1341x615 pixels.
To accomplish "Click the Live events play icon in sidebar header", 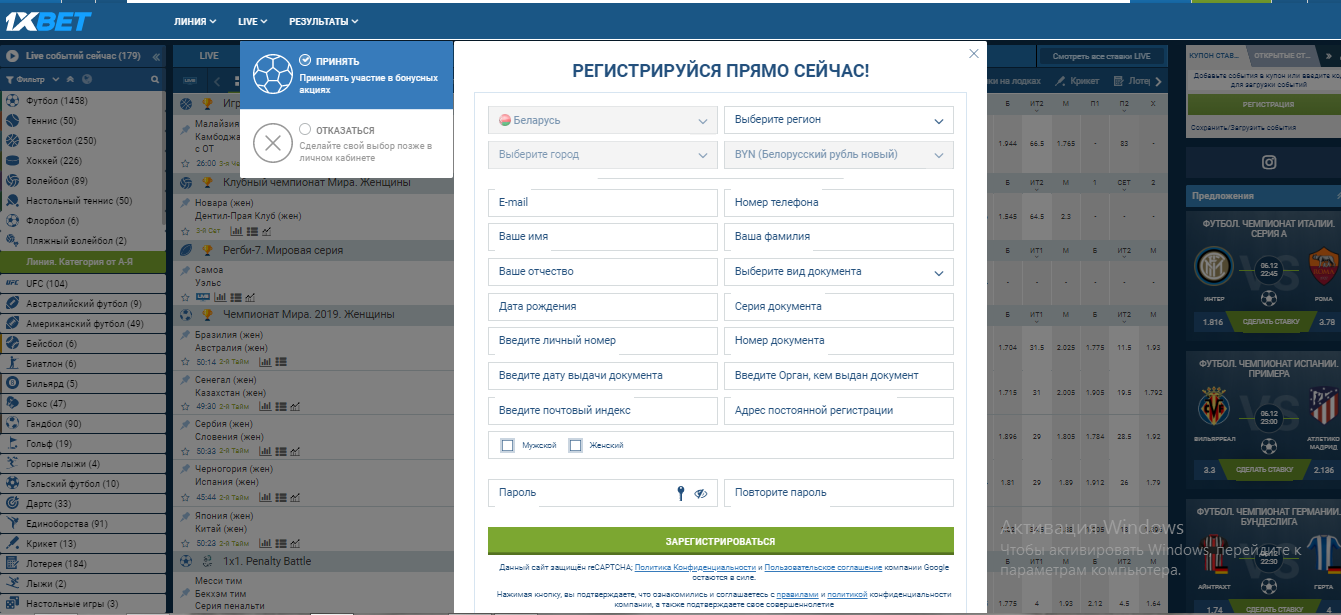I will tap(12, 56).
